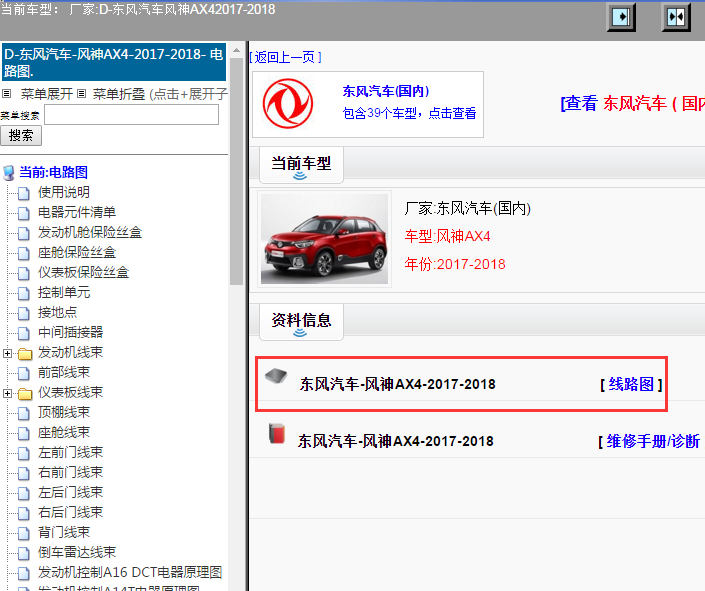This screenshot has height=591, width=705.
Task: Click the red 风神AX4 car thumbnail
Action: point(325,239)
